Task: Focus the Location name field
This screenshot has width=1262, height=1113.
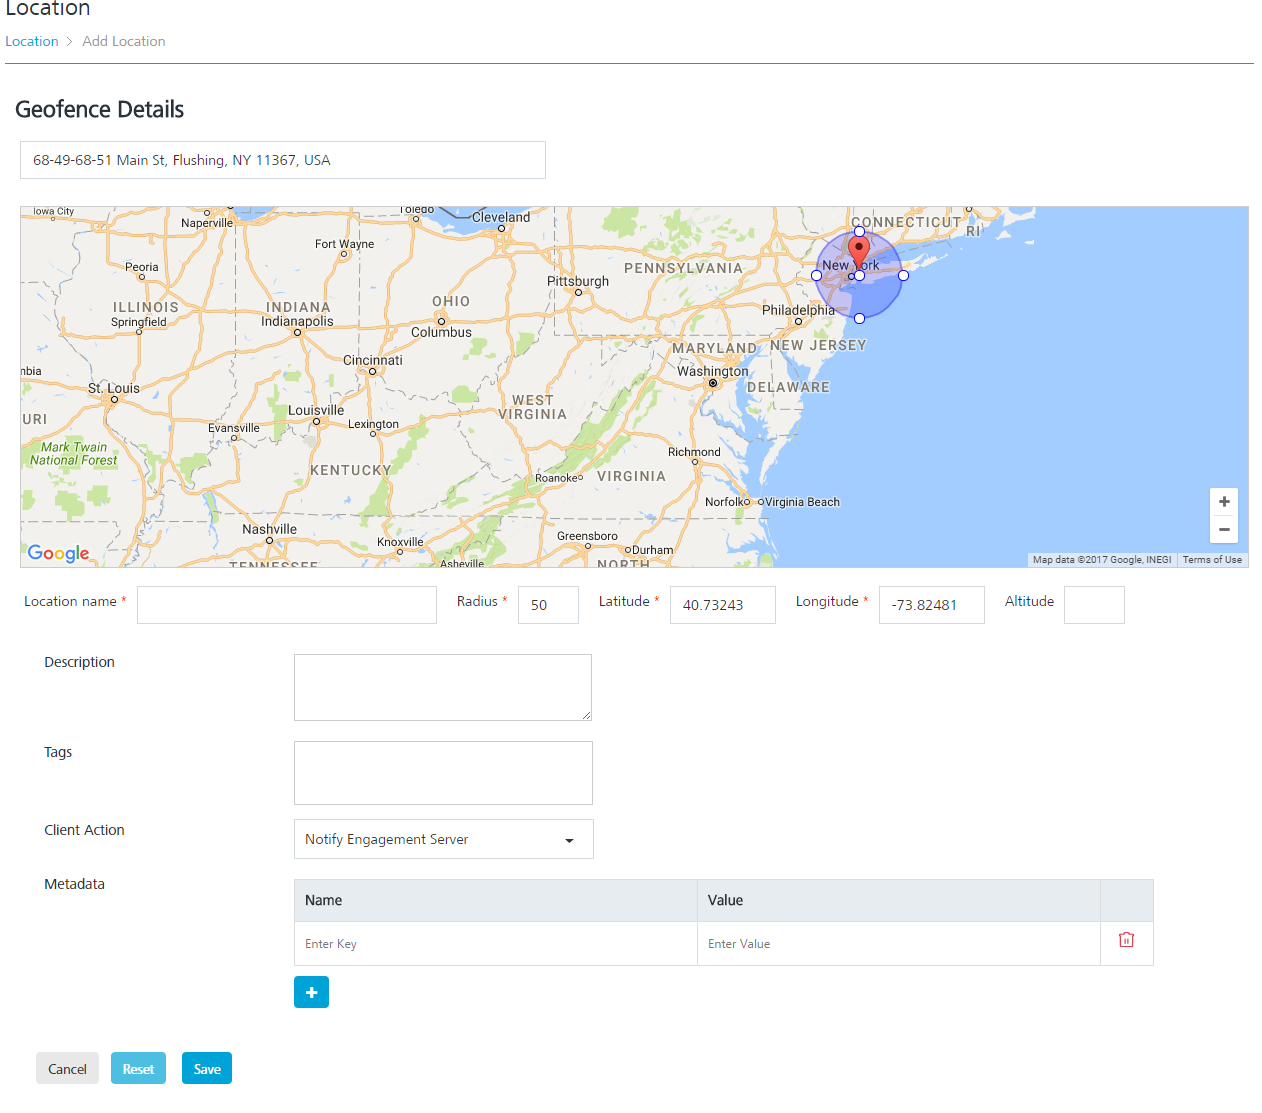Action: [x=286, y=605]
